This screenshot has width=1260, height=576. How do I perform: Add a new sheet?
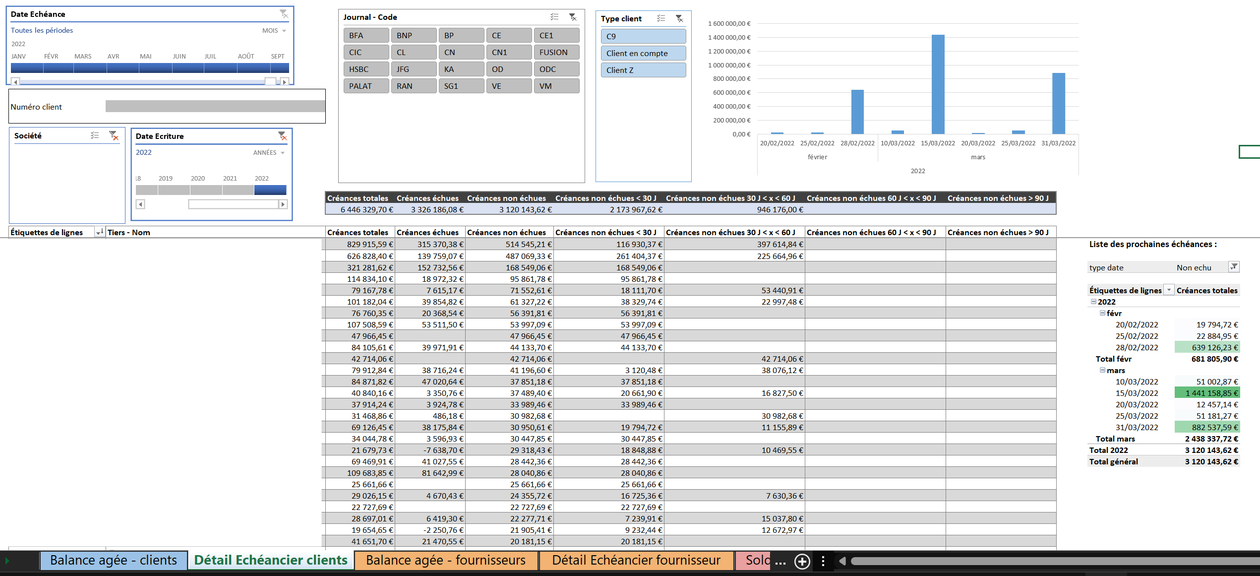[x=802, y=561]
